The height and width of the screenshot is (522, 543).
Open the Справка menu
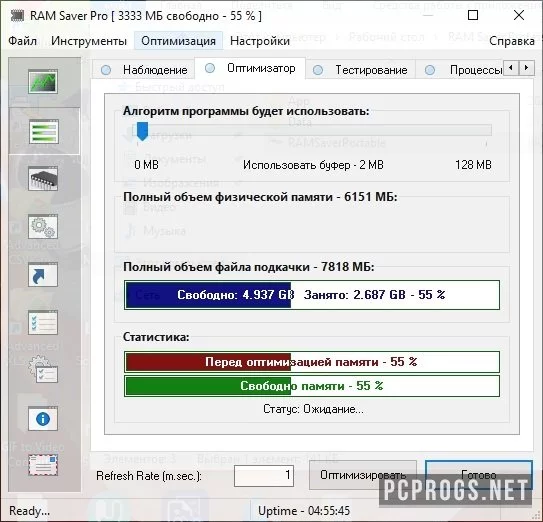tap(511, 41)
